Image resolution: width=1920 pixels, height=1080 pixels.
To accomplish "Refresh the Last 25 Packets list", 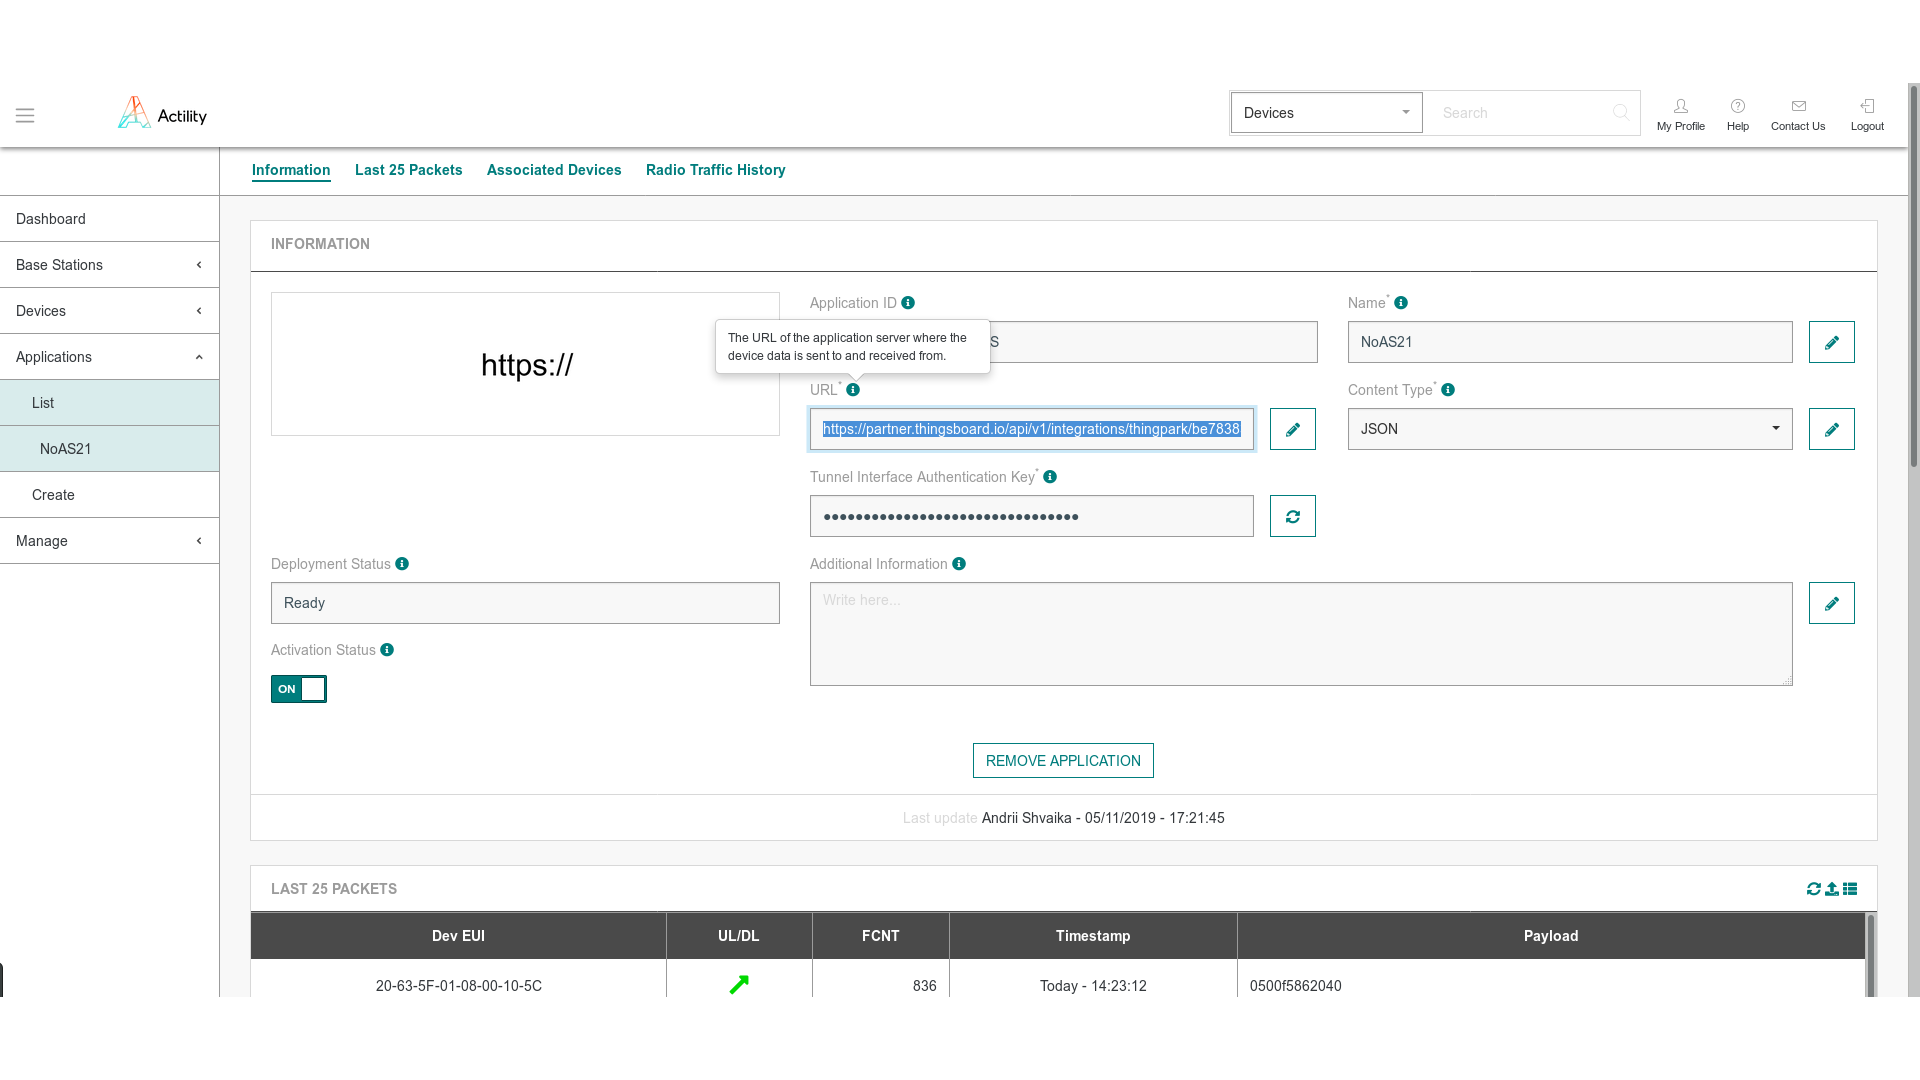I will pos(1813,889).
